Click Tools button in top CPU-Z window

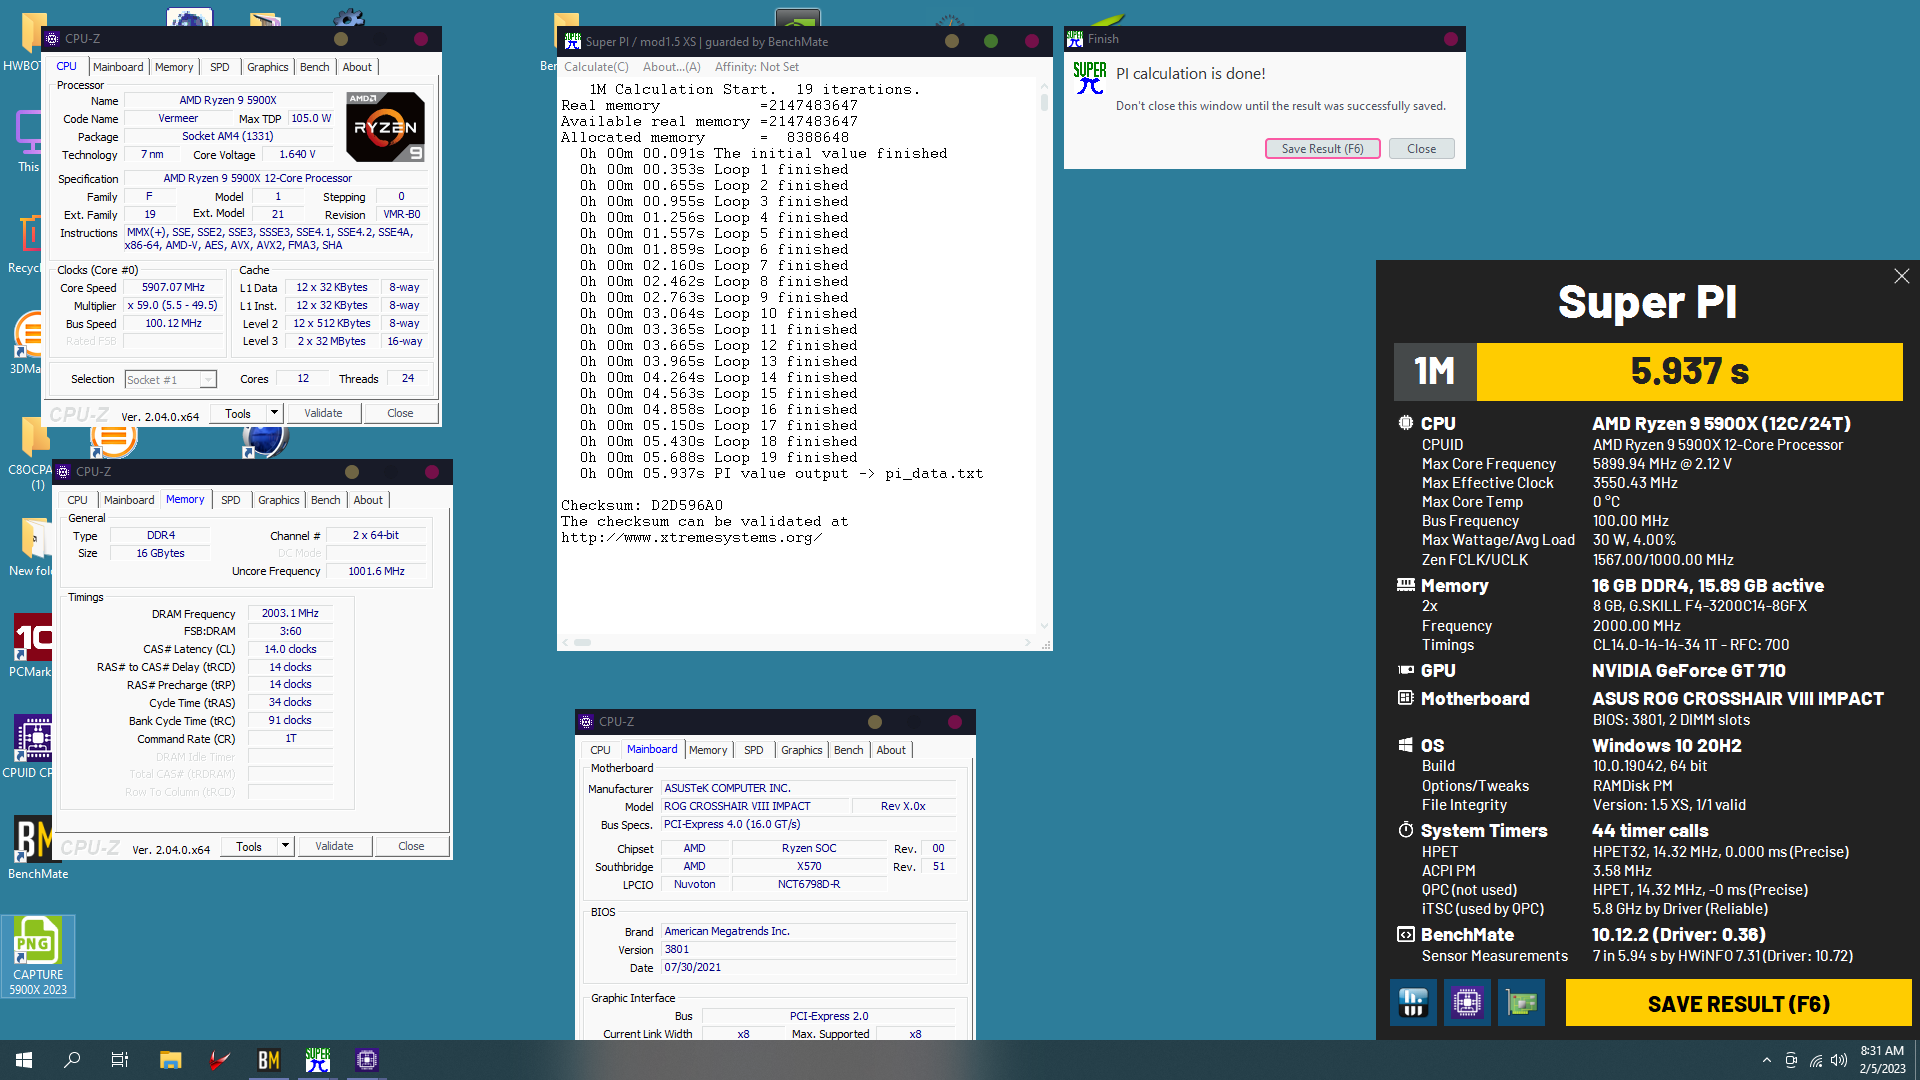[x=238, y=413]
